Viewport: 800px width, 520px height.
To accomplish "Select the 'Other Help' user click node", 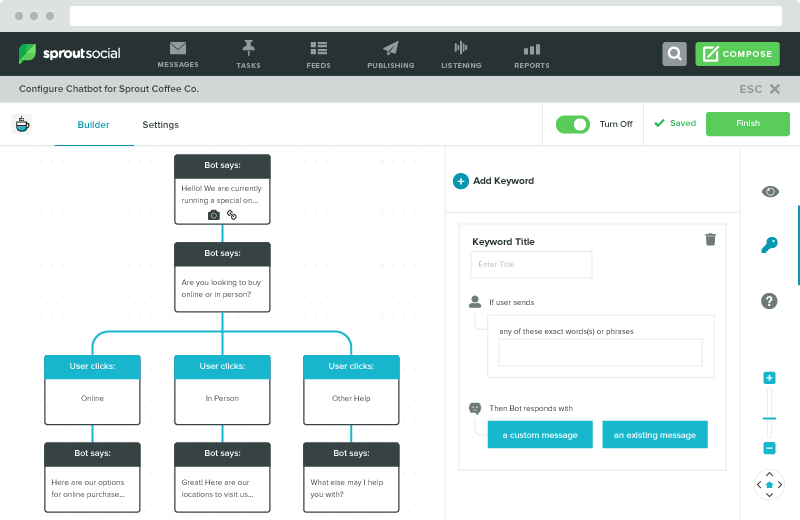I will point(352,390).
